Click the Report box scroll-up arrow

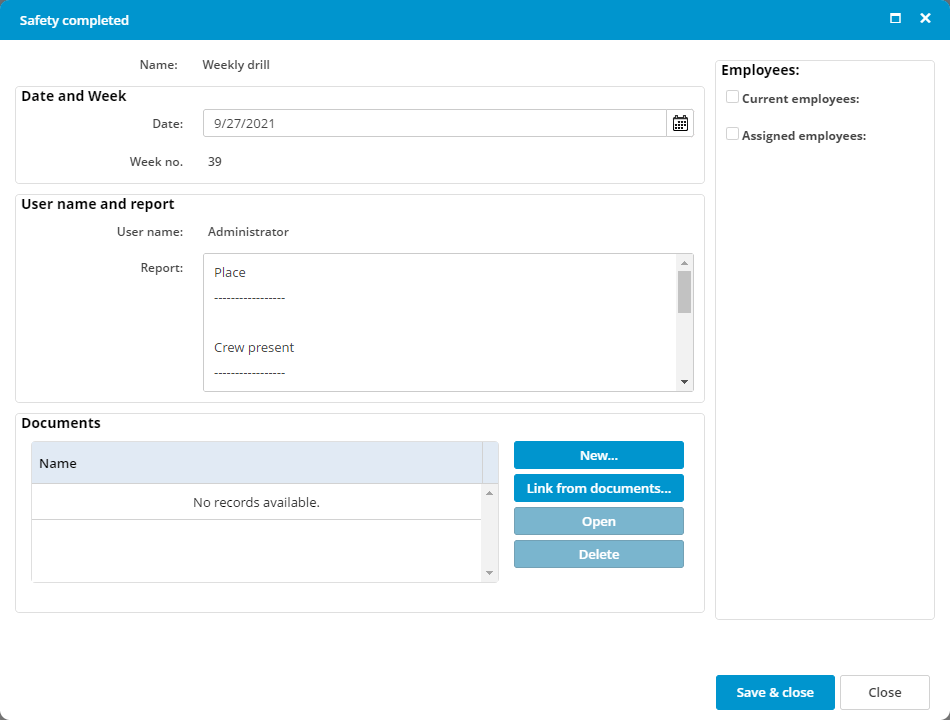click(x=684, y=262)
